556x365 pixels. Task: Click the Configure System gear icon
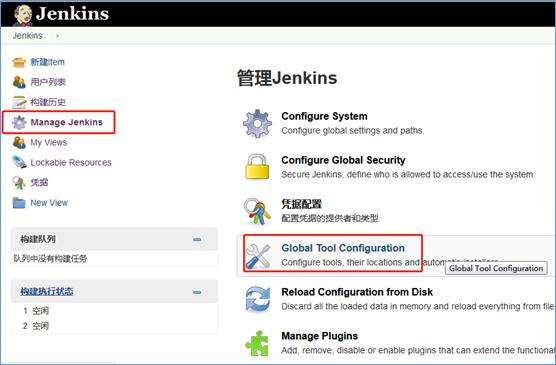[x=257, y=123]
